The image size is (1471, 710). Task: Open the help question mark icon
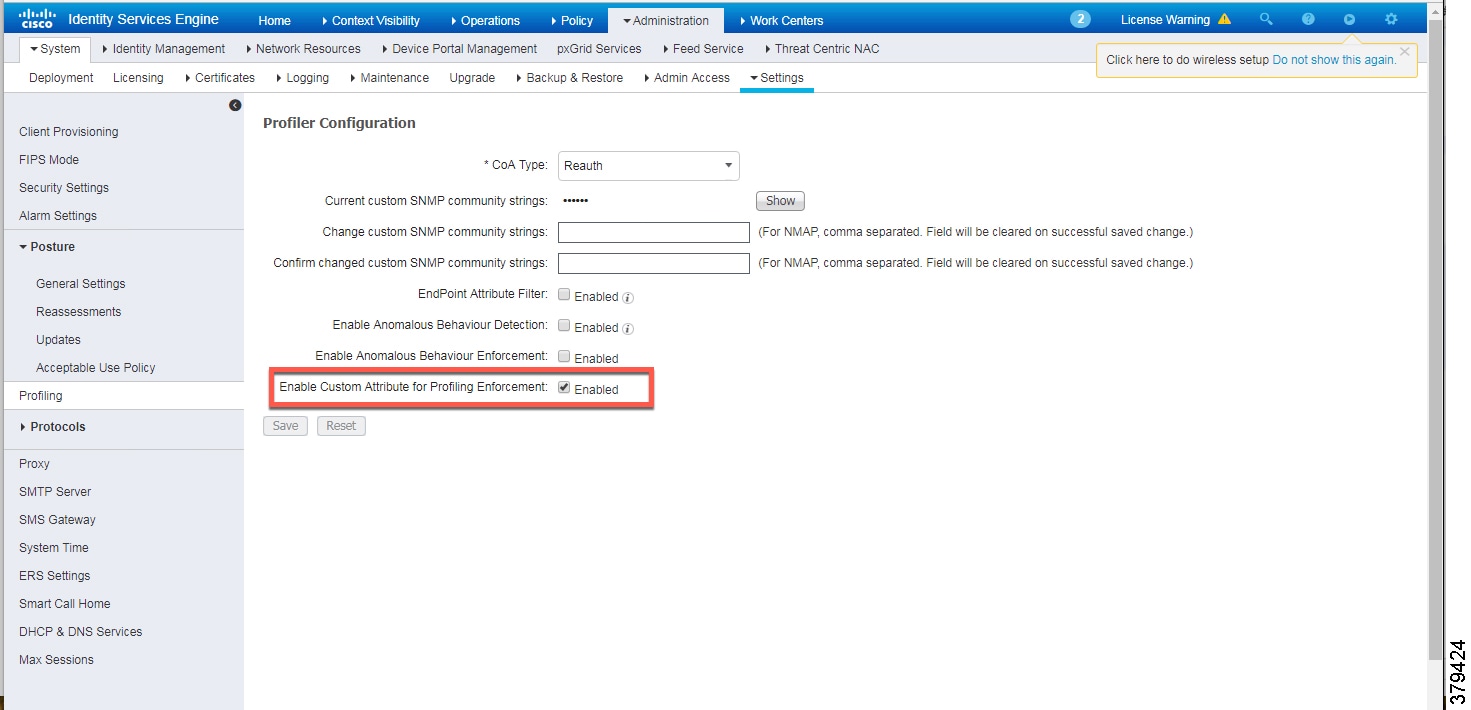[1308, 19]
